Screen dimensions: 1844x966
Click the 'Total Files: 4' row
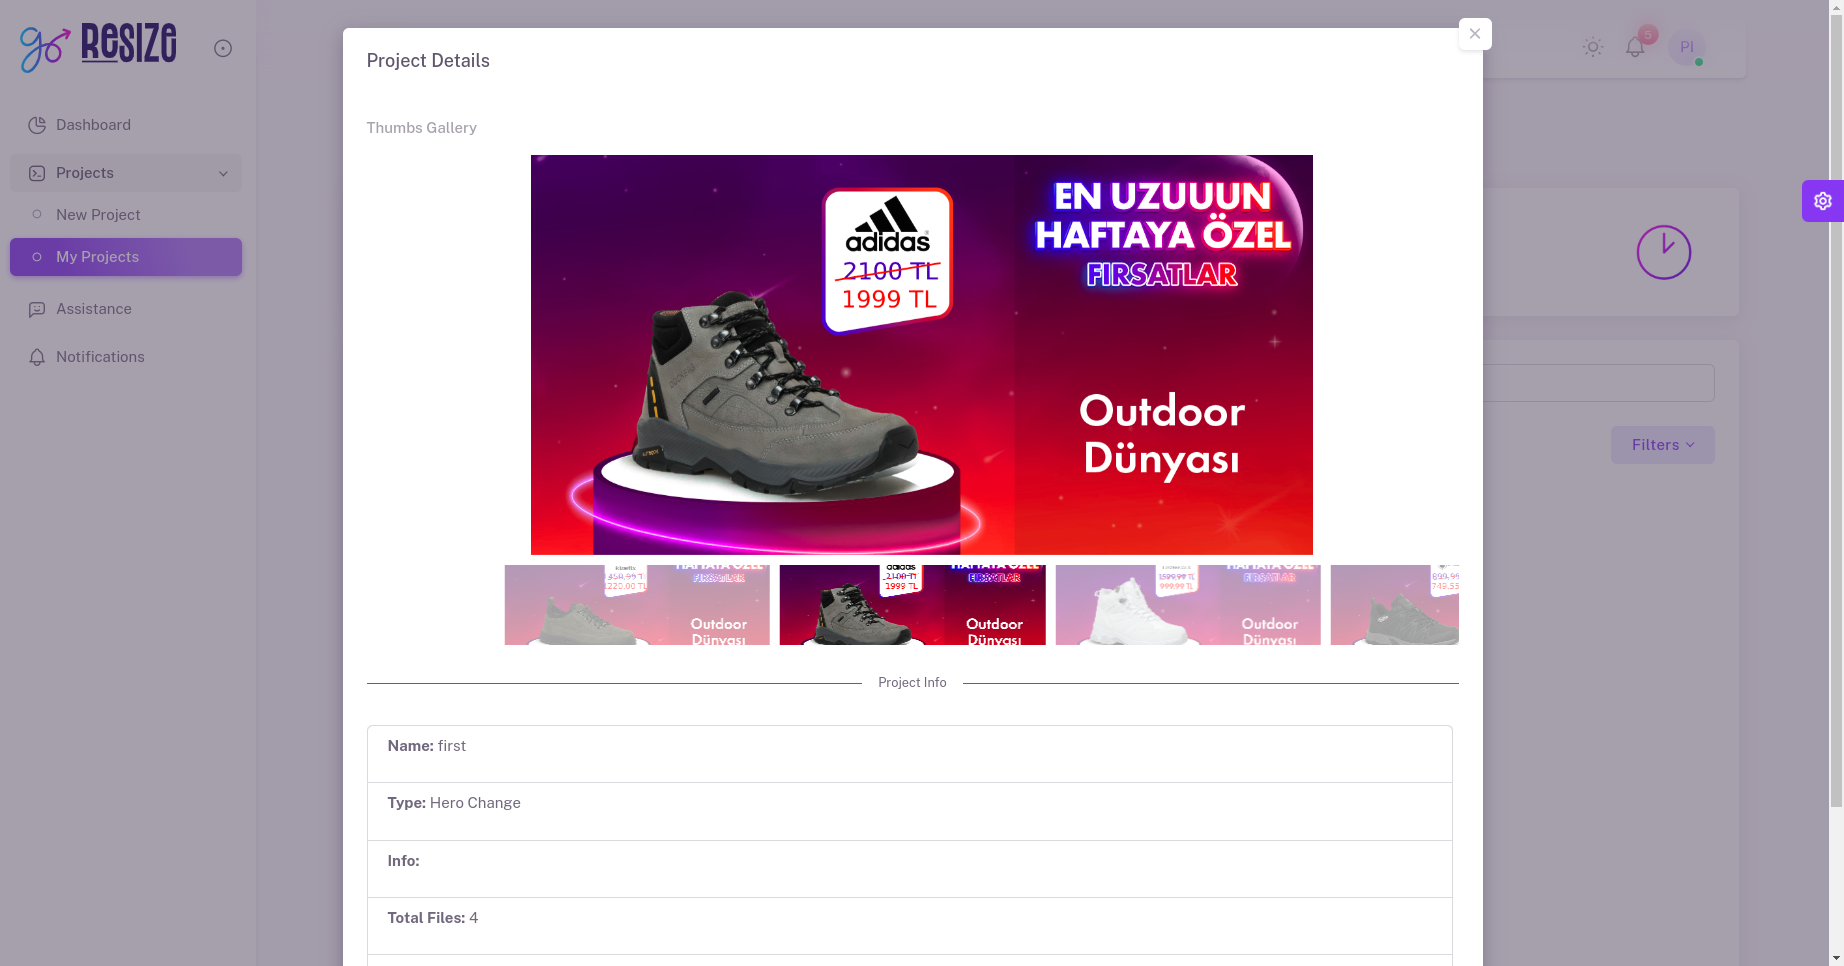click(x=910, y=926)
